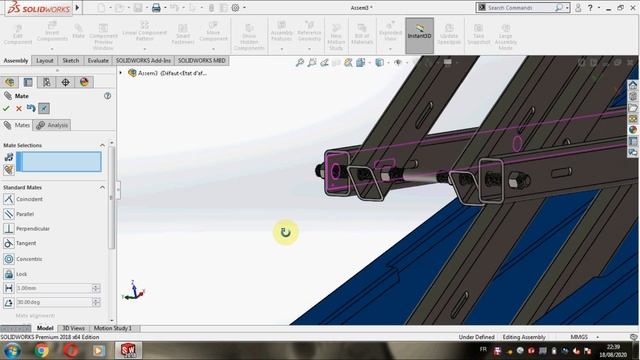The width and height of the screenshot is (640, 360).
Task: Toggle the angle mate icon beside 30.00deg
Action: 9,302
